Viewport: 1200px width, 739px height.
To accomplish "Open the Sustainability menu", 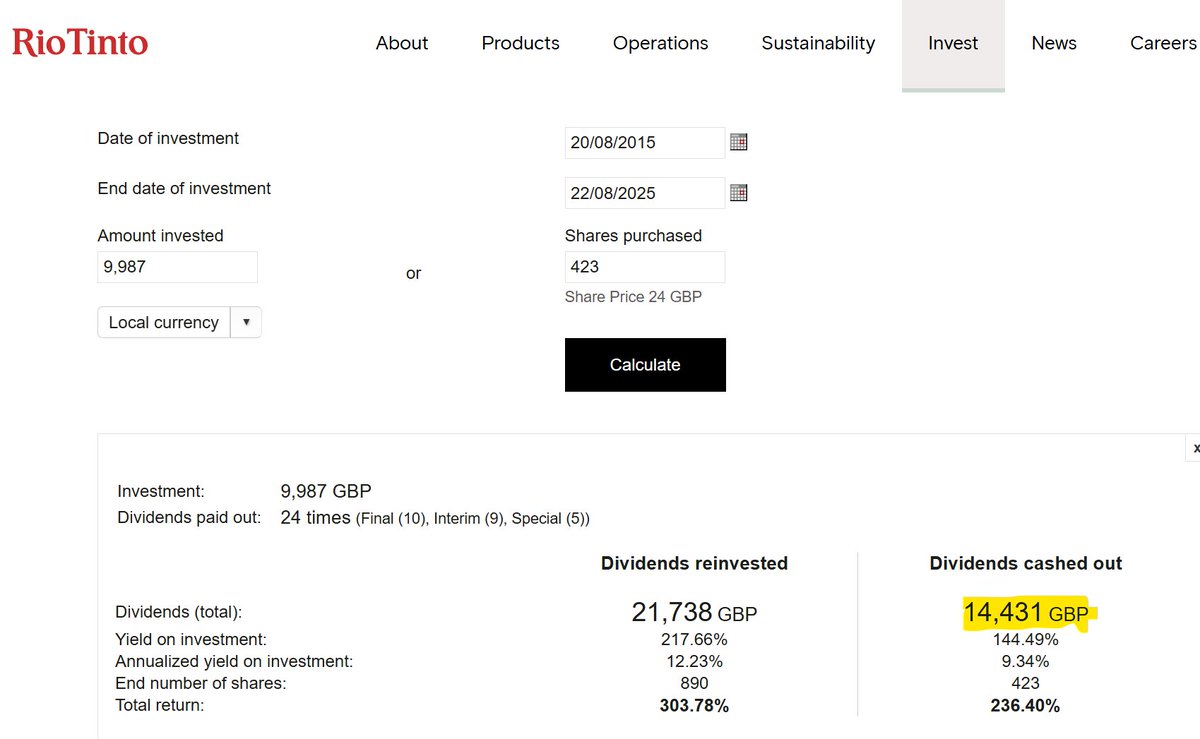I will click(x=818, y=43).
